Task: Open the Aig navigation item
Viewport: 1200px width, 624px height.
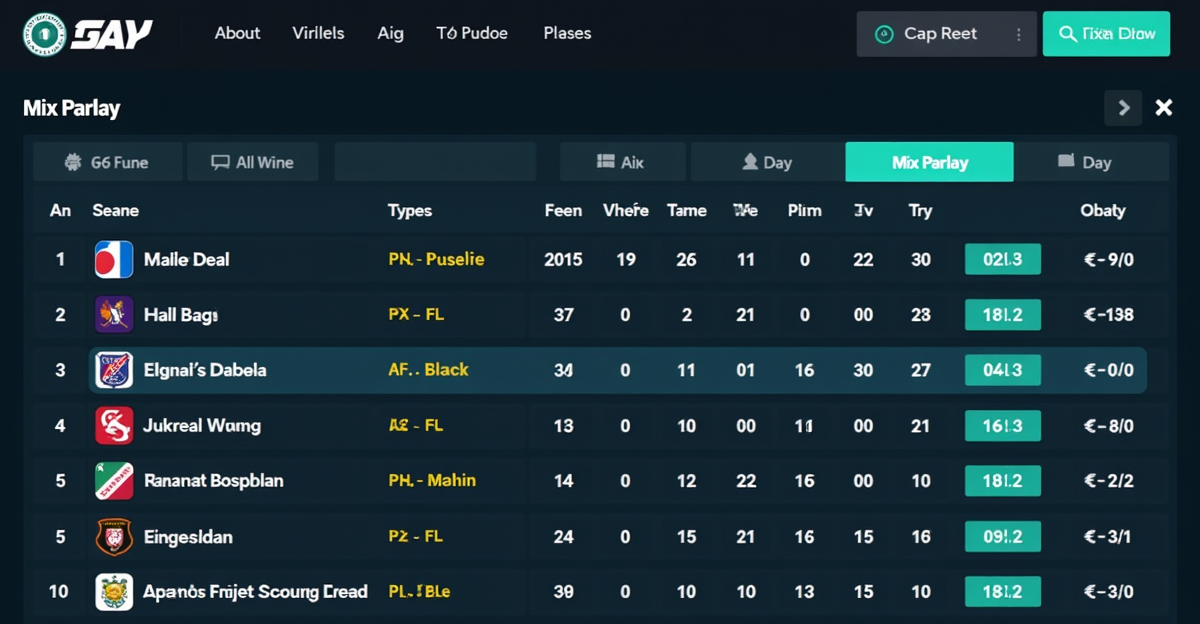Action: point(391,33)
